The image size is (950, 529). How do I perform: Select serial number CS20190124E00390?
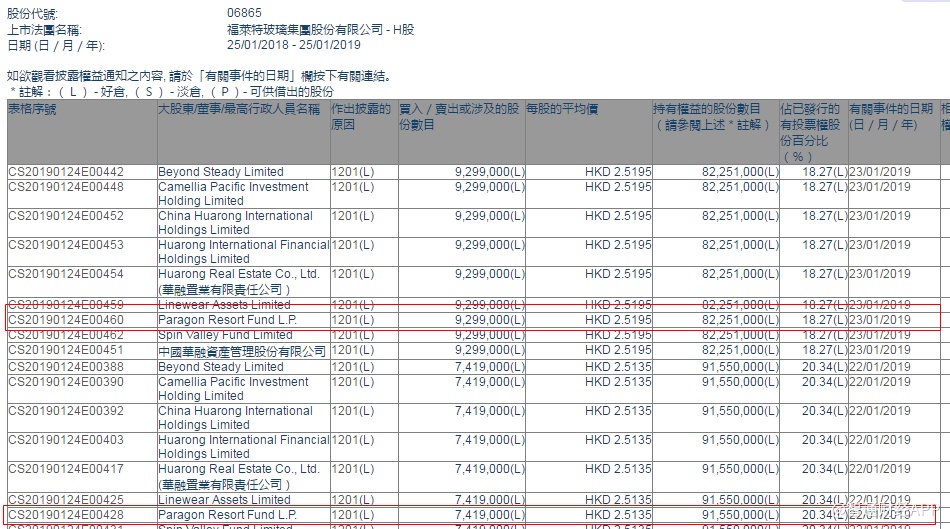coord(66,382)
